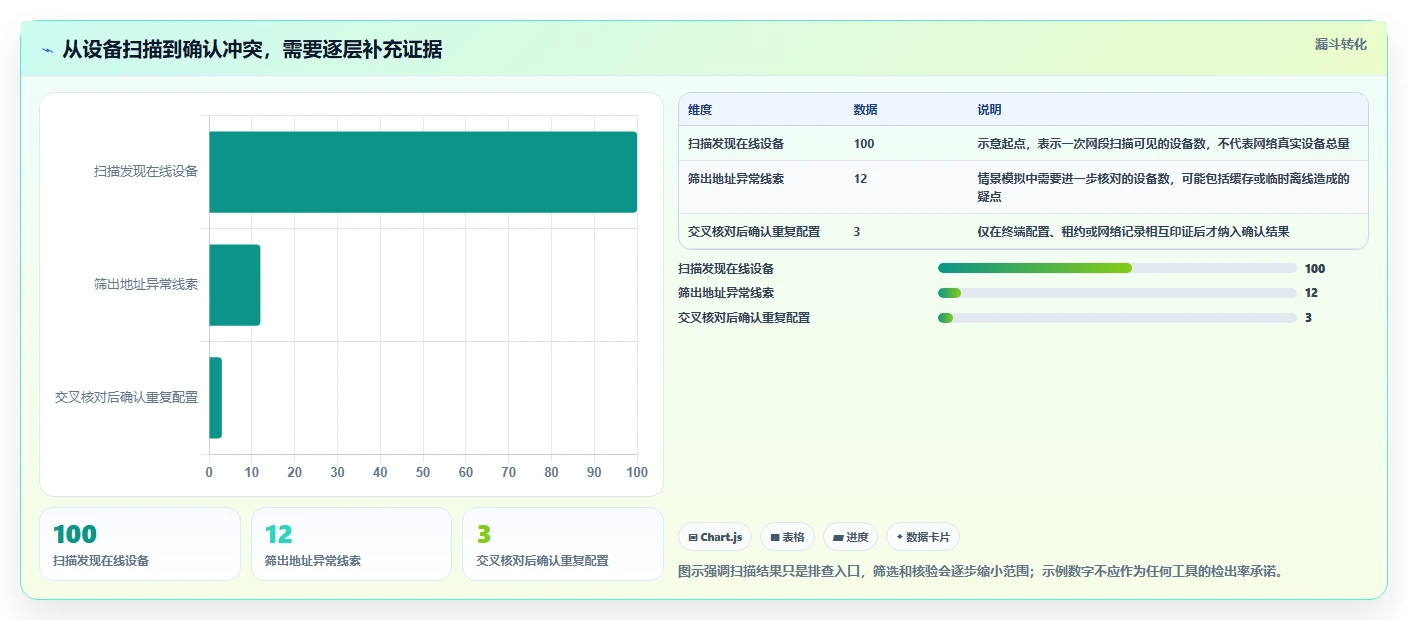The height and width of the screenshot is (620, 1408).
Task: Click the description starting with 情景模拟中
Action: [x=1164, y=188]
